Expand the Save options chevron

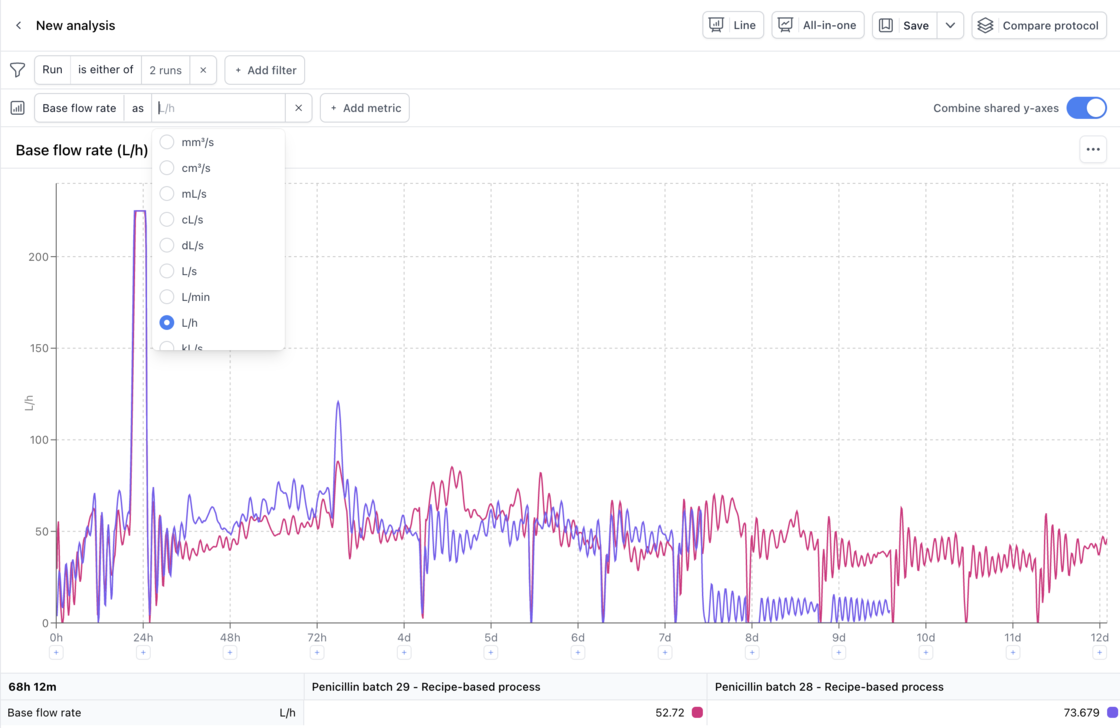[950, 25]
